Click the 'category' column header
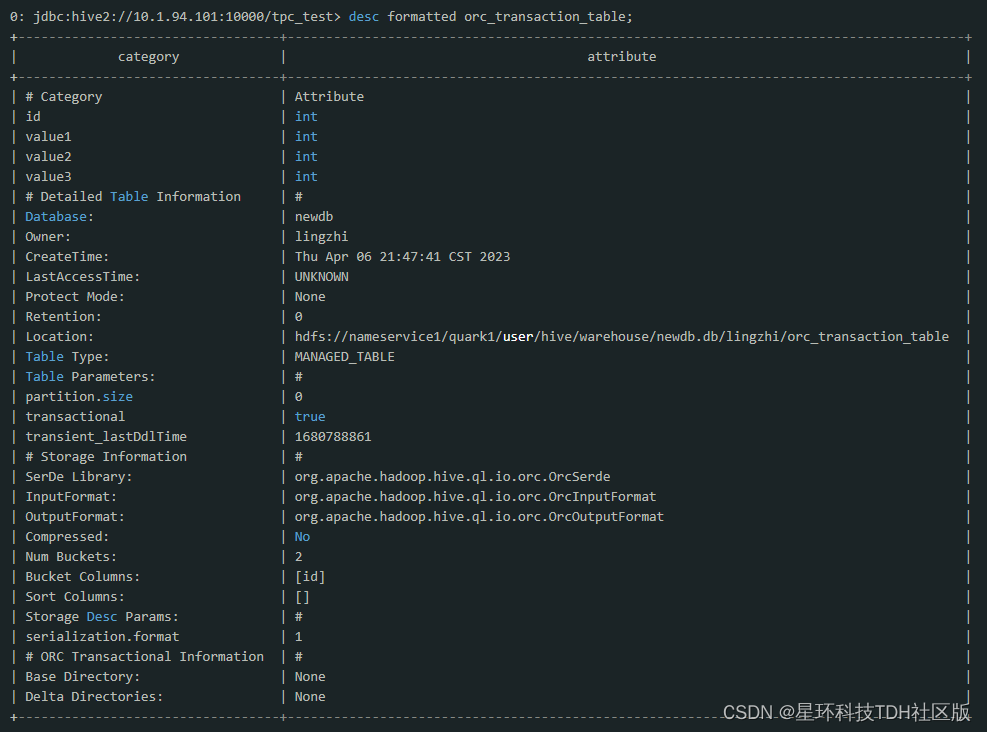This screenshot has width=987, height=732. coord(148,57)
